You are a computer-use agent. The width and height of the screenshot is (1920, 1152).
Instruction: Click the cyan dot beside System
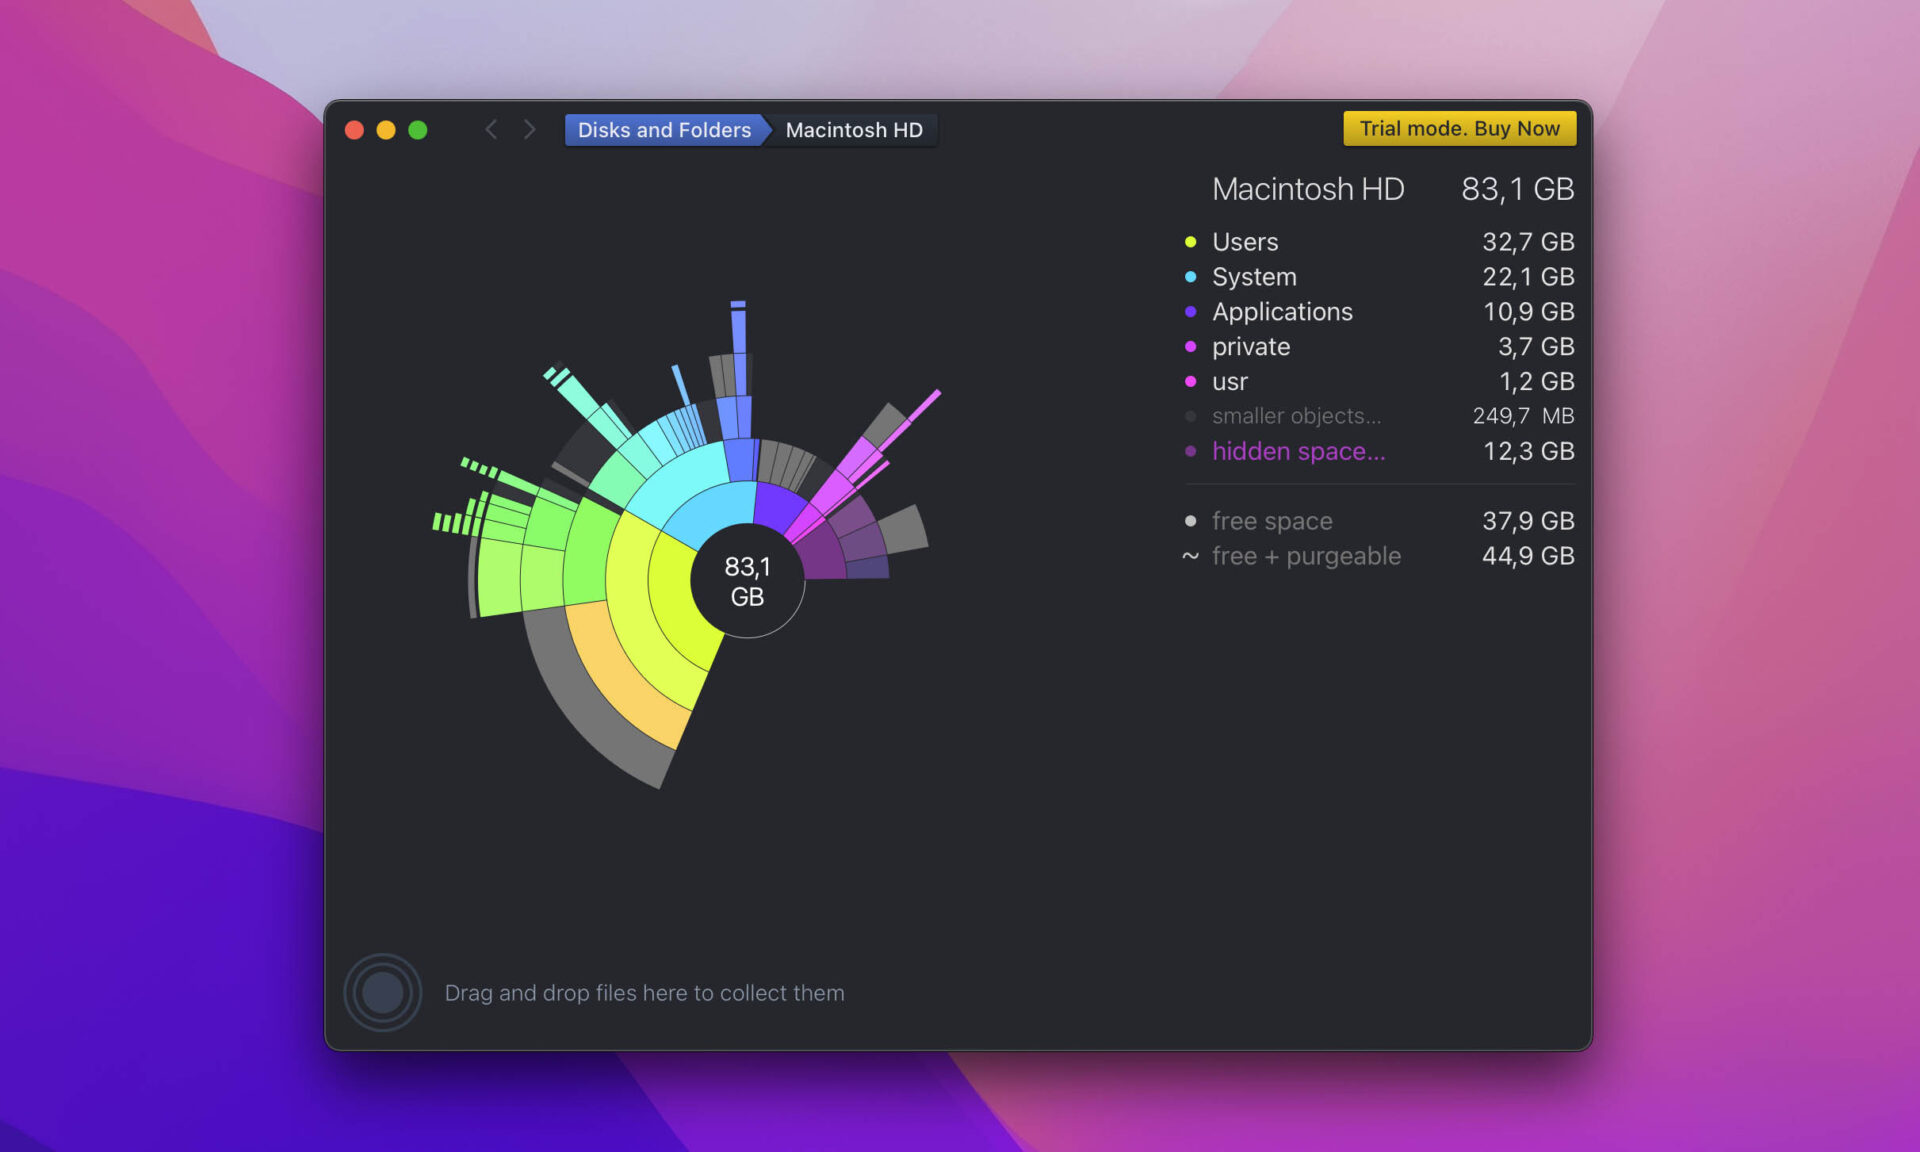(x=1190, y=277)
